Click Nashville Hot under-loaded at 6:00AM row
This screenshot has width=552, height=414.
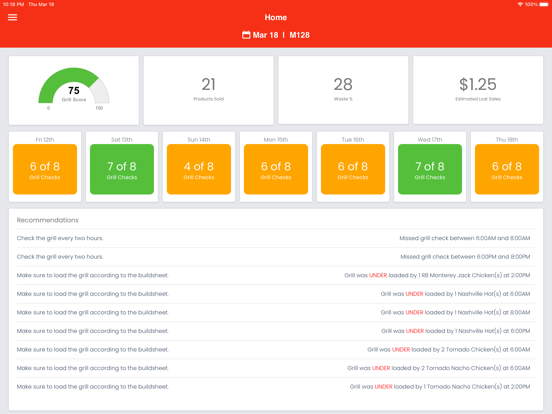[276, 294]
